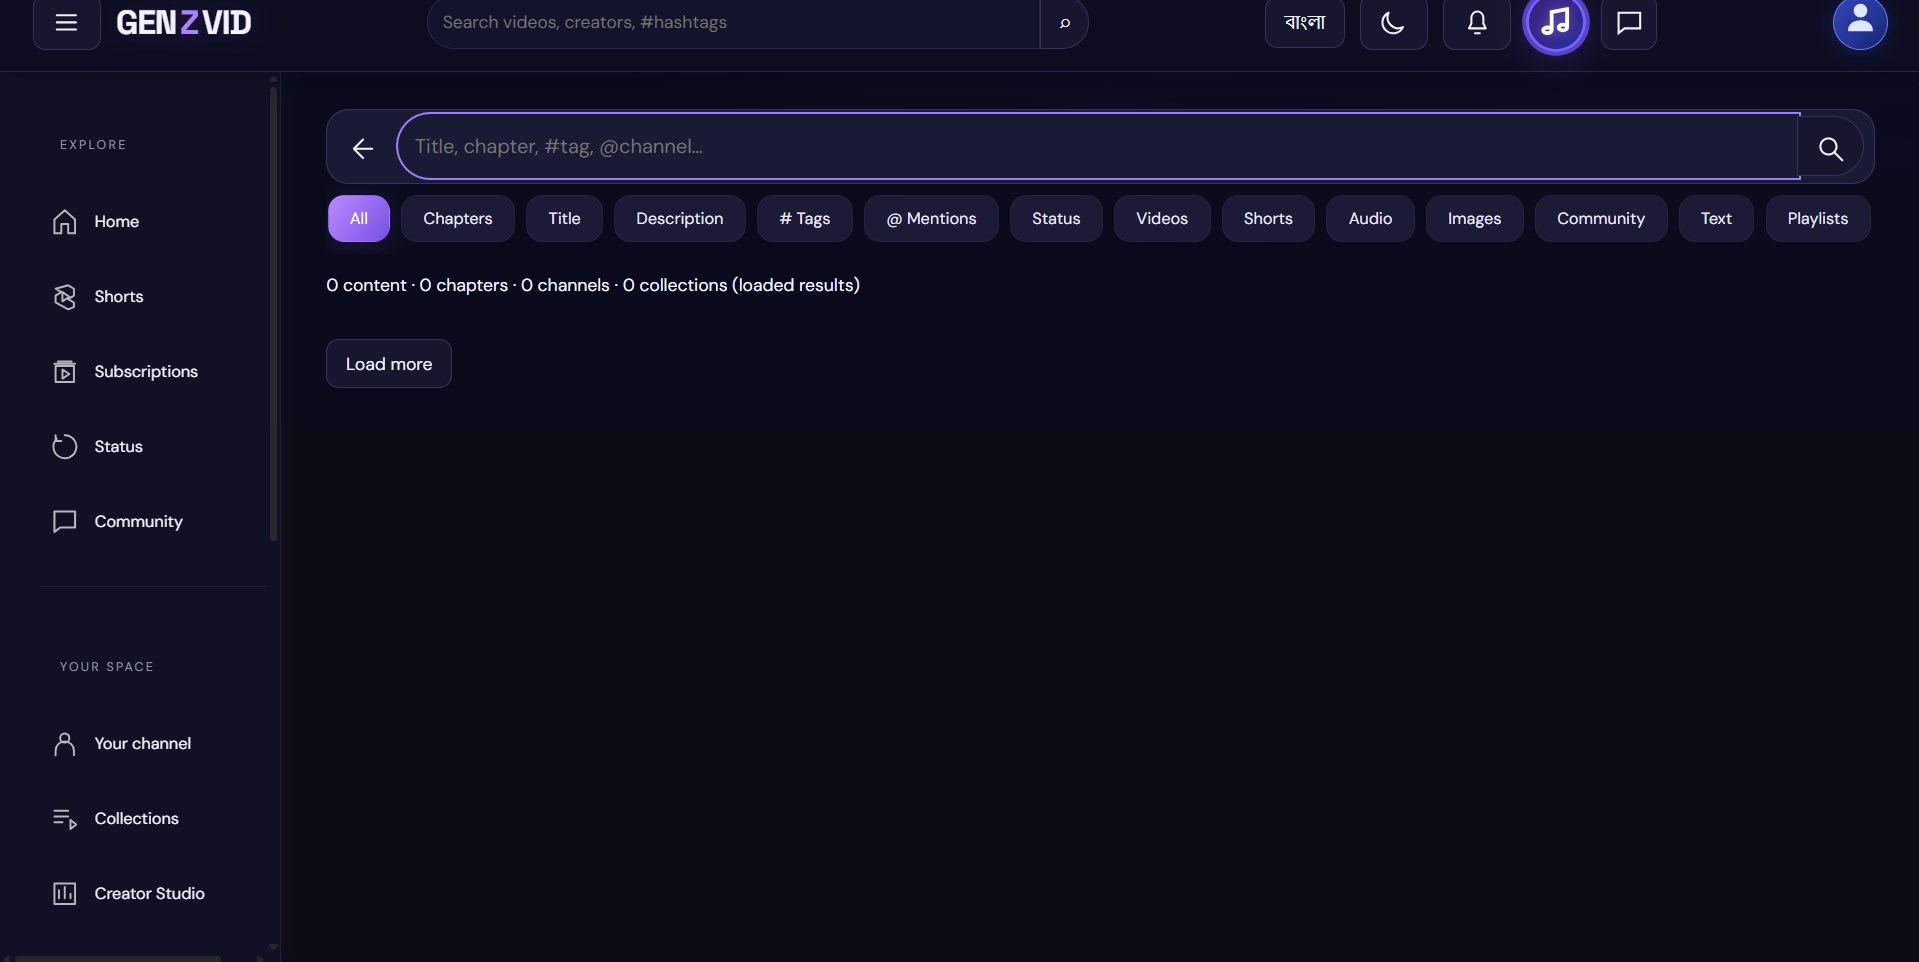This screenshot has height=962, width=1919.
Task: Focus top Search videos, creators field
Action: tap(734, 23)
